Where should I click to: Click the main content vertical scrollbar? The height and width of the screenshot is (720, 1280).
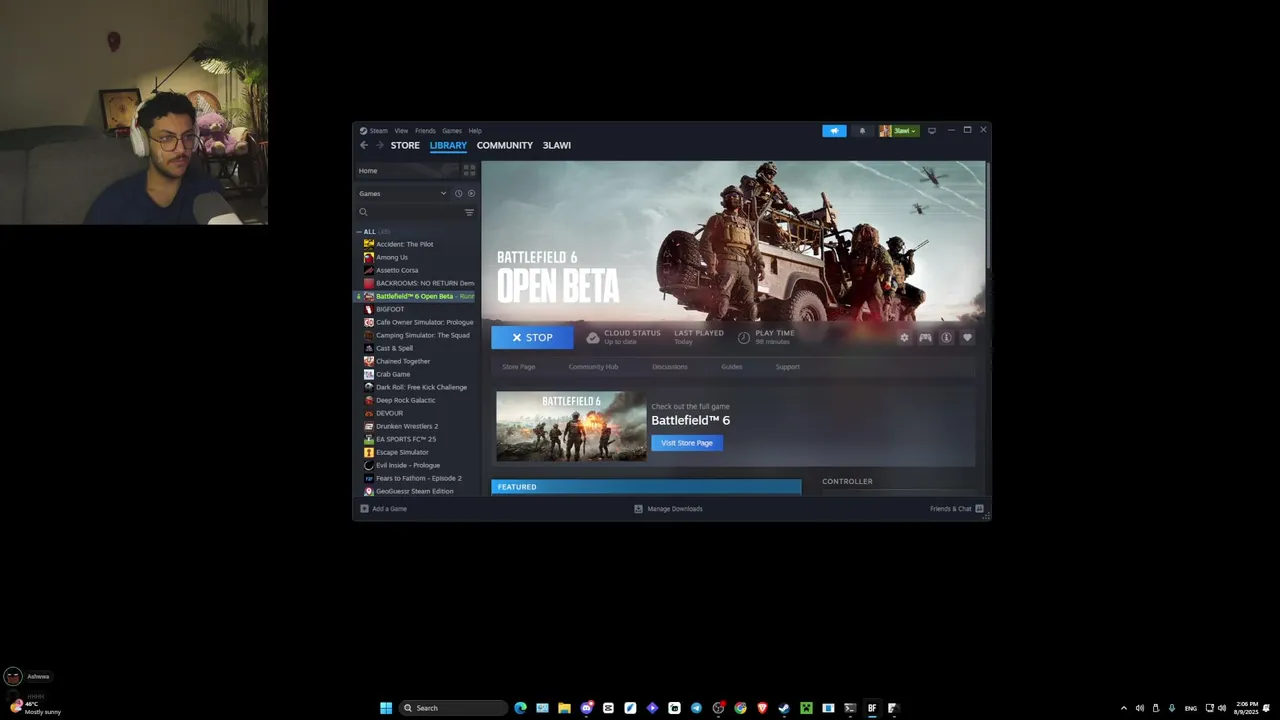(987, 215)
